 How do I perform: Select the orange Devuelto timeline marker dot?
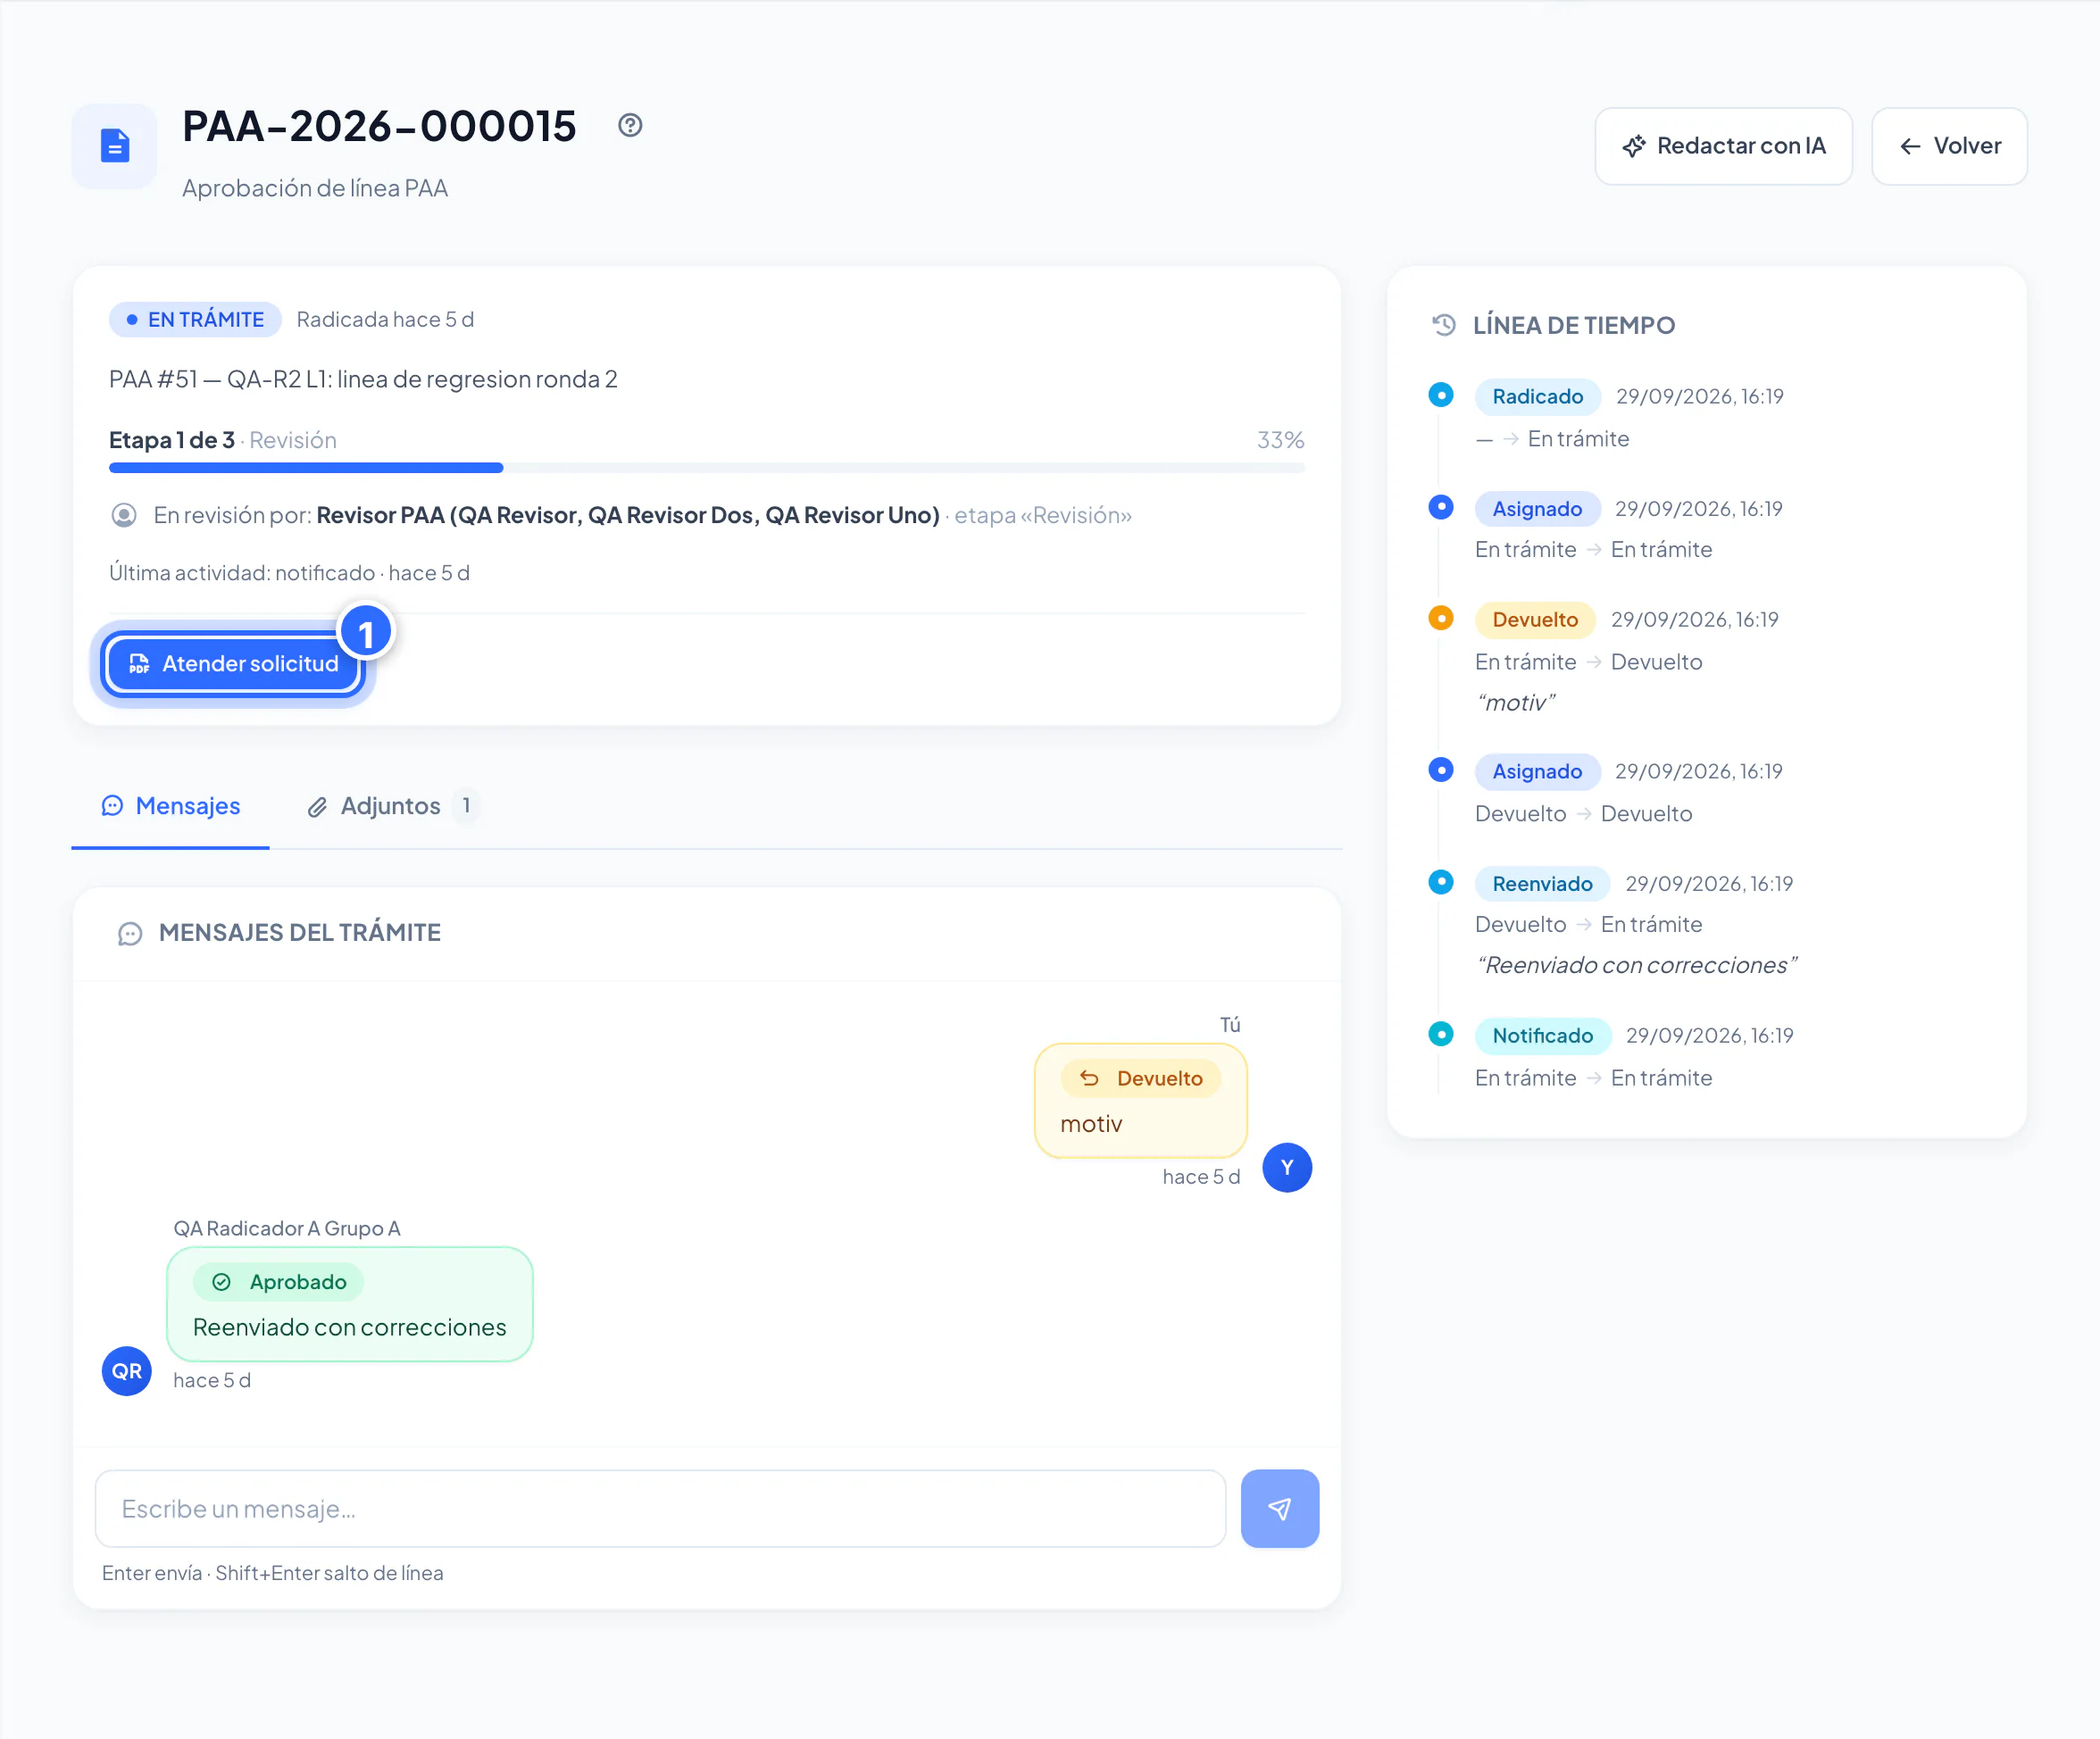pyautogui.click(x=1441, y=618)
